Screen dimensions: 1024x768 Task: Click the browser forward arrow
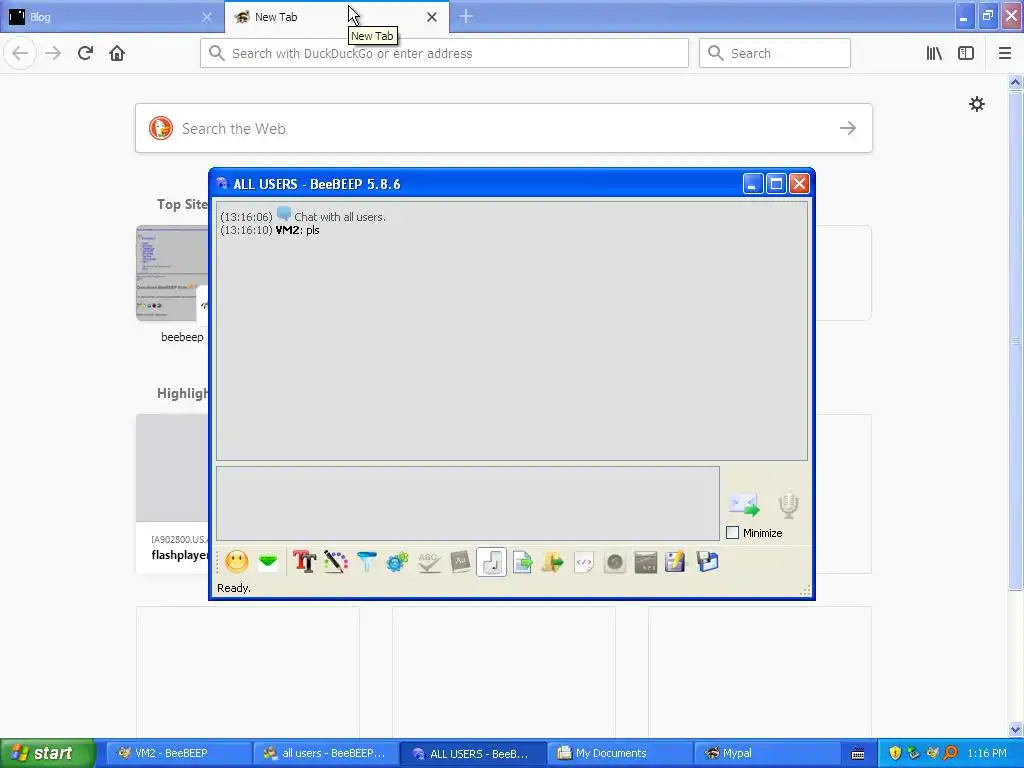[53, 53]
